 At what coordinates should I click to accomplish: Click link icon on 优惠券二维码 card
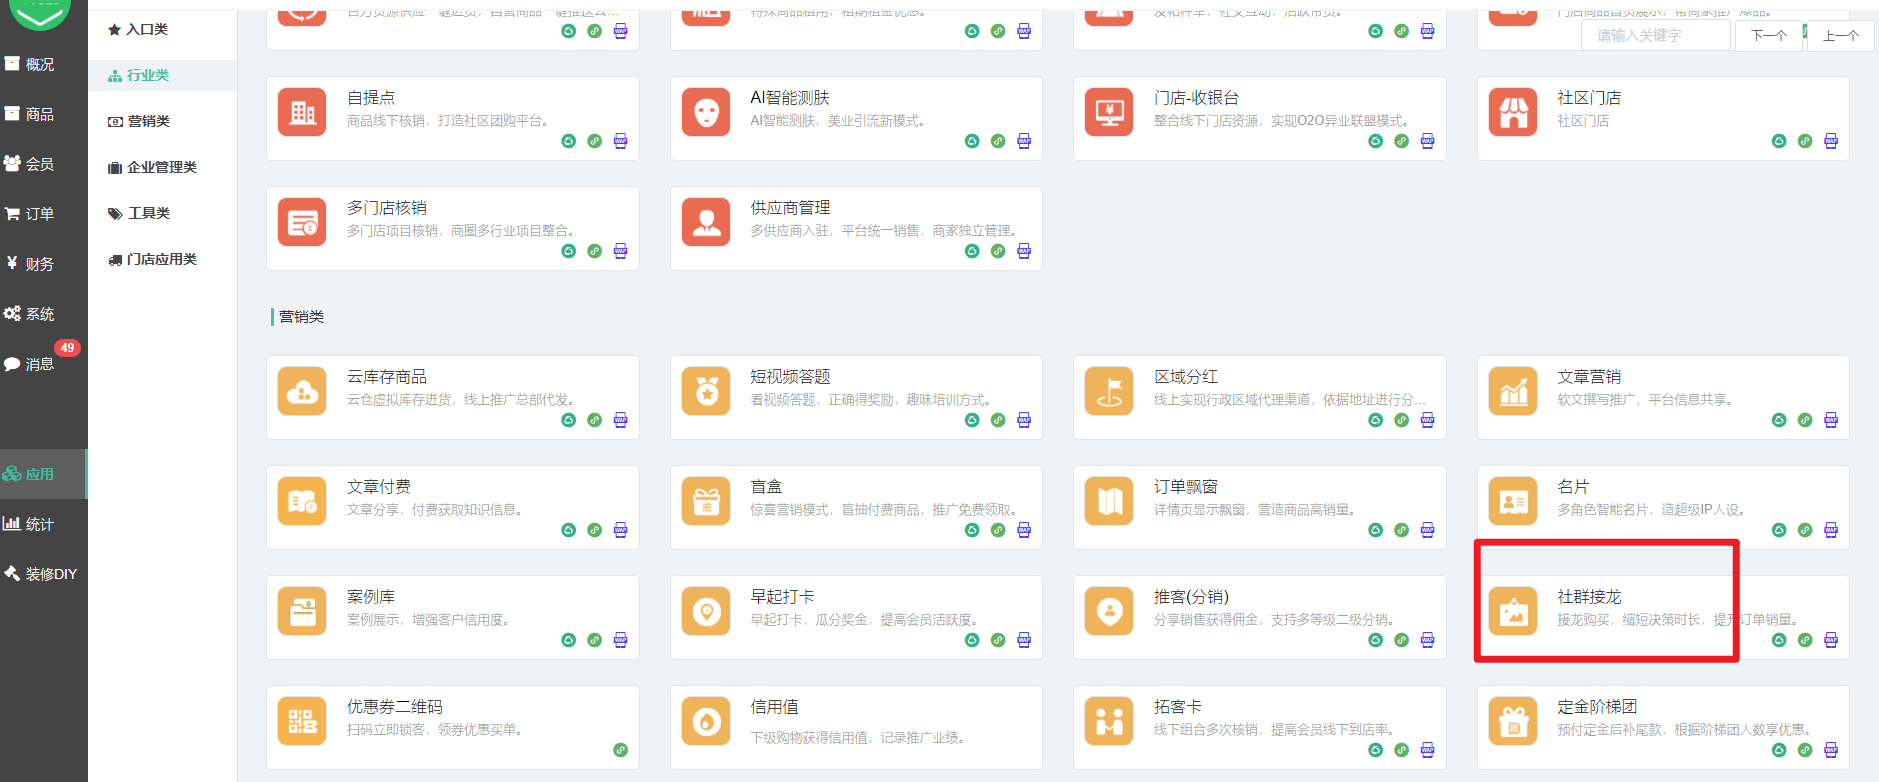[x=620, y=750]
